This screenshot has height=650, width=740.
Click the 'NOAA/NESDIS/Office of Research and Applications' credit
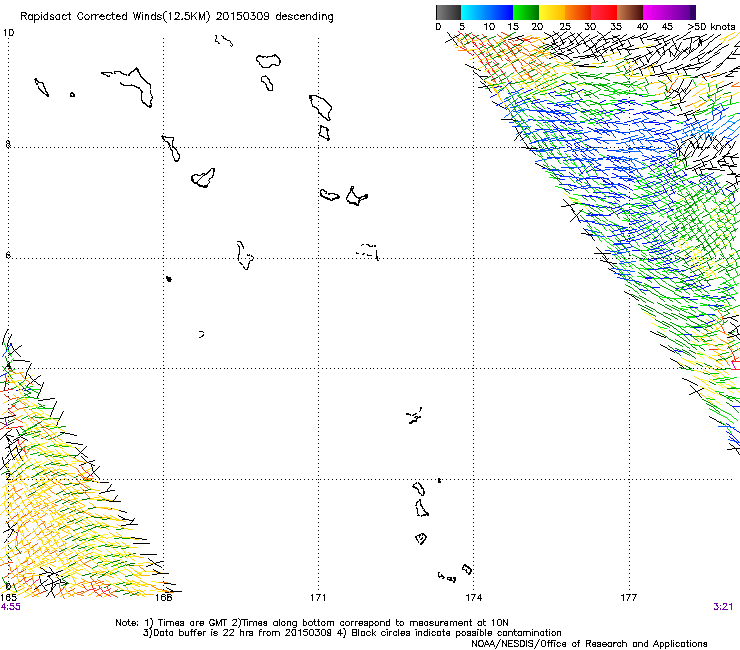[x=589, y=644]
